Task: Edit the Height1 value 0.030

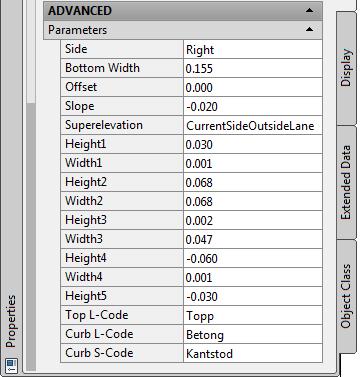Action: 253,144
